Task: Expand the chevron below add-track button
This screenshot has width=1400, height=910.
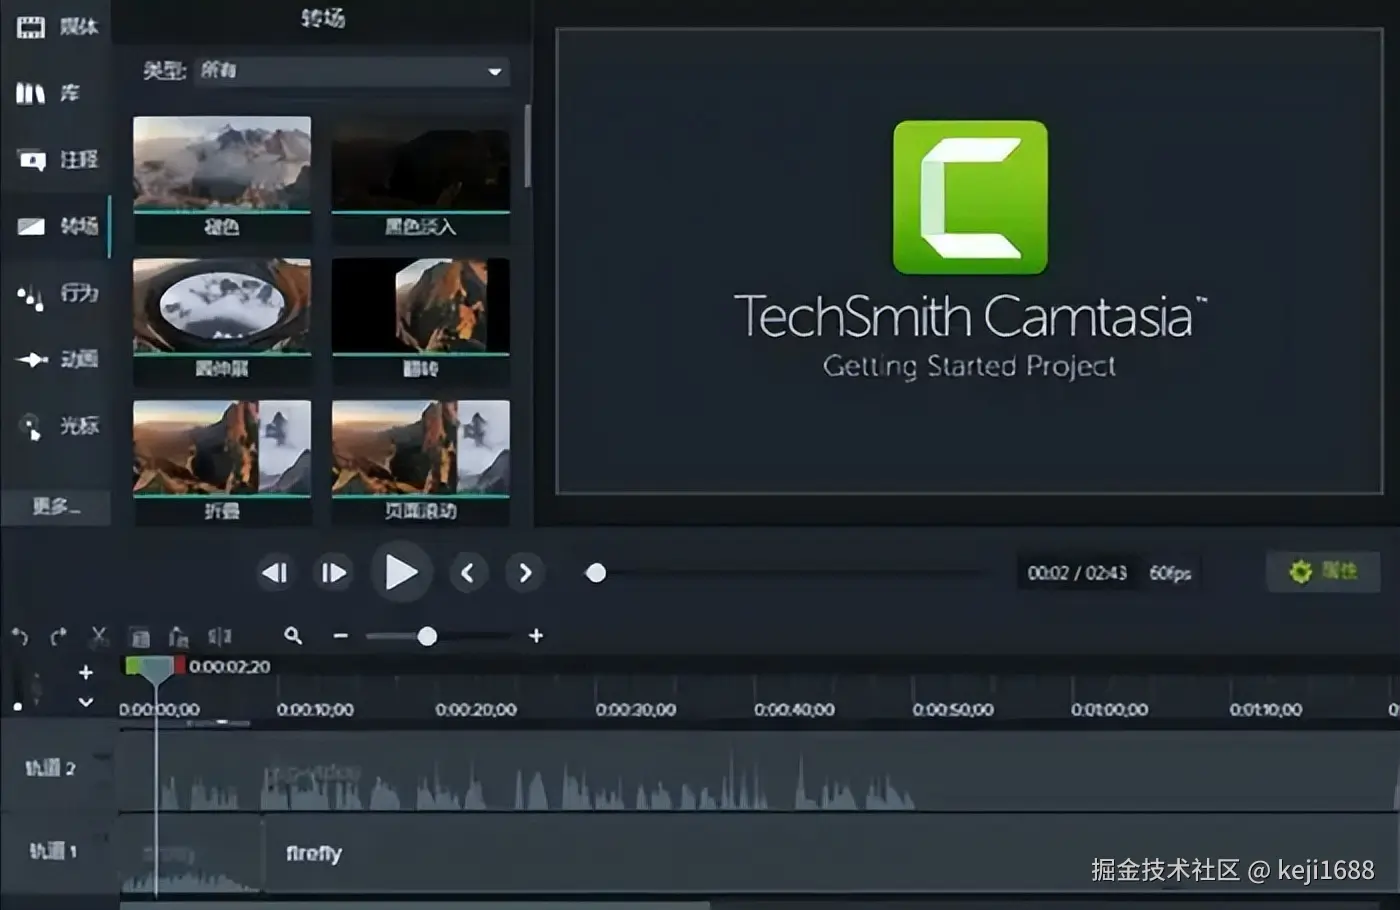Action: 86,702
